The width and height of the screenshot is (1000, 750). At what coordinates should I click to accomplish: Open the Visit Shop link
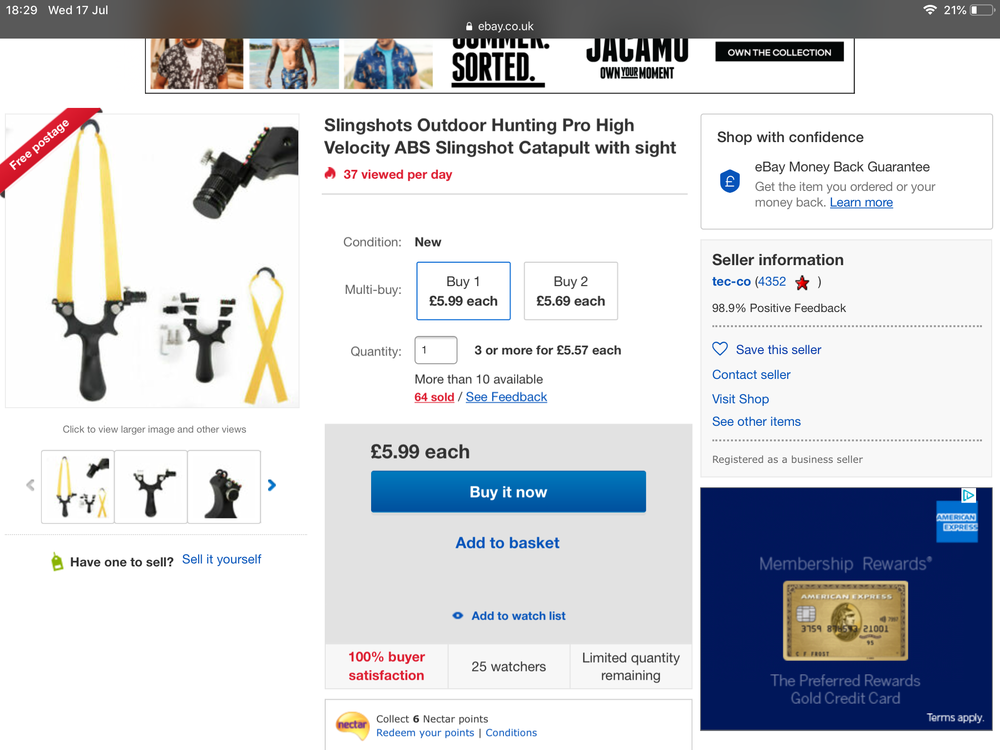(x=740, y=399)
